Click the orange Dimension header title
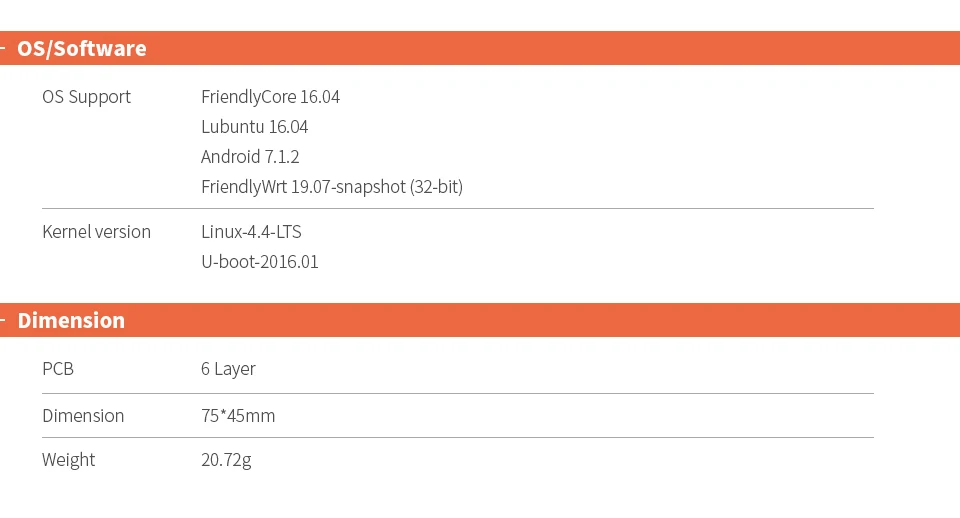 [x=71, y=321]
